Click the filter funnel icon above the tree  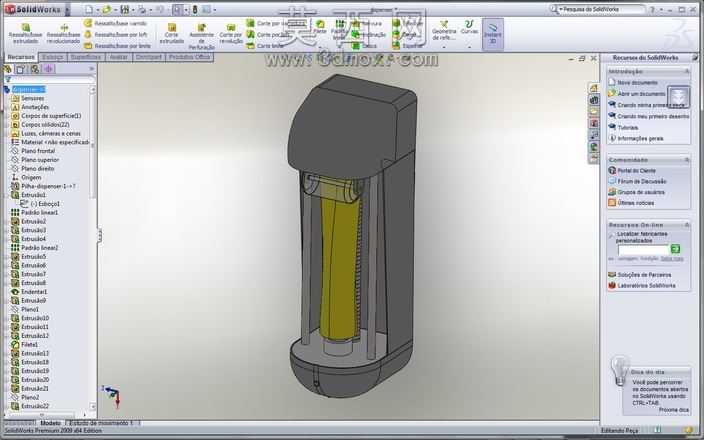pyautogui.click(x=8, y=79)
